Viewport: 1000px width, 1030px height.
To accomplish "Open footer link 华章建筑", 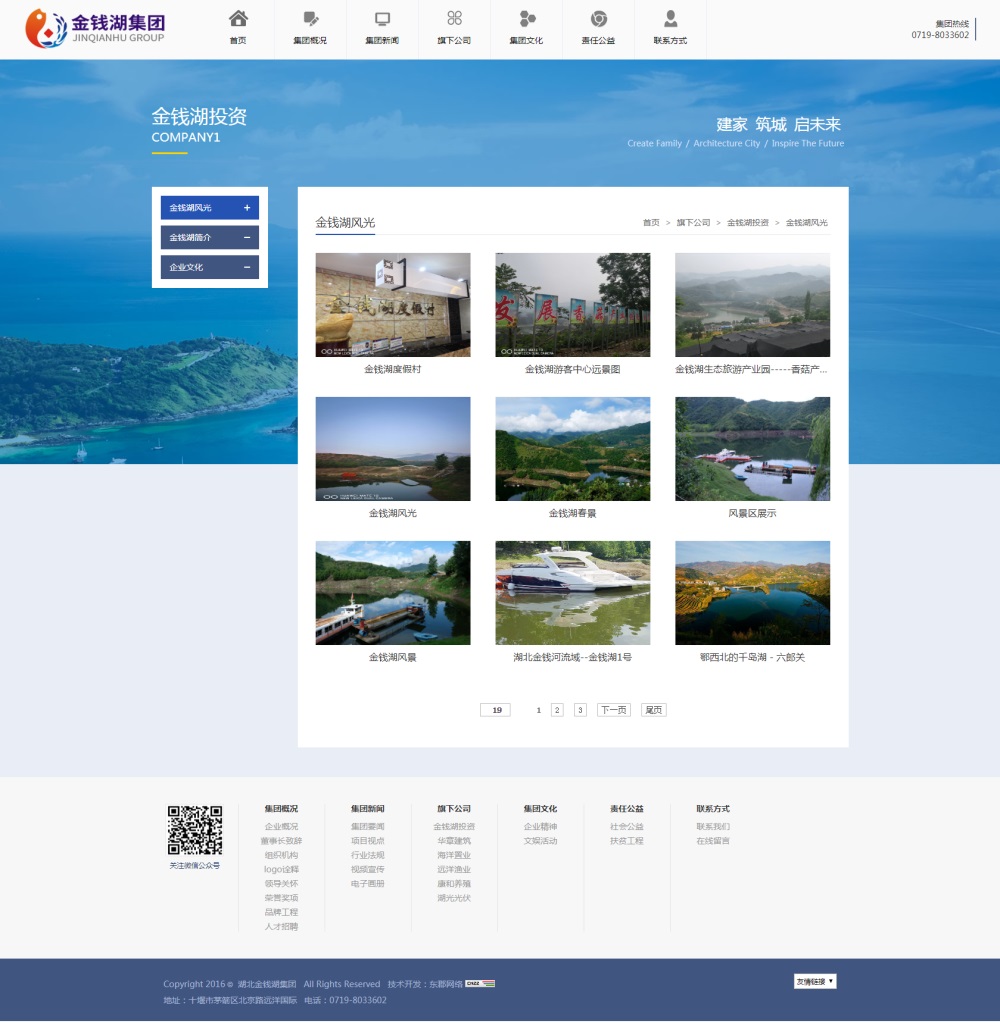I will click(454, 841).
